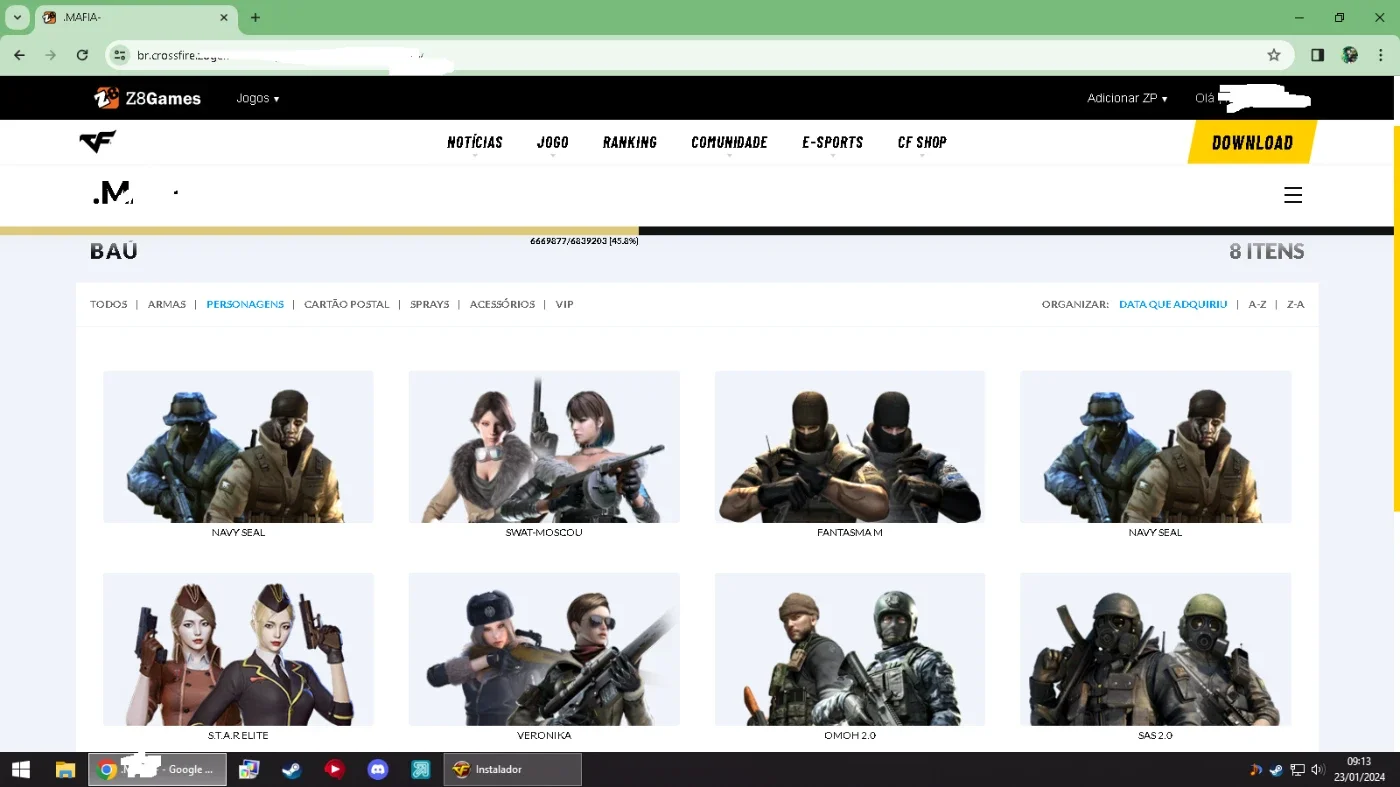Expand the Adicionar ZP dropdown

coord(1127,98)
